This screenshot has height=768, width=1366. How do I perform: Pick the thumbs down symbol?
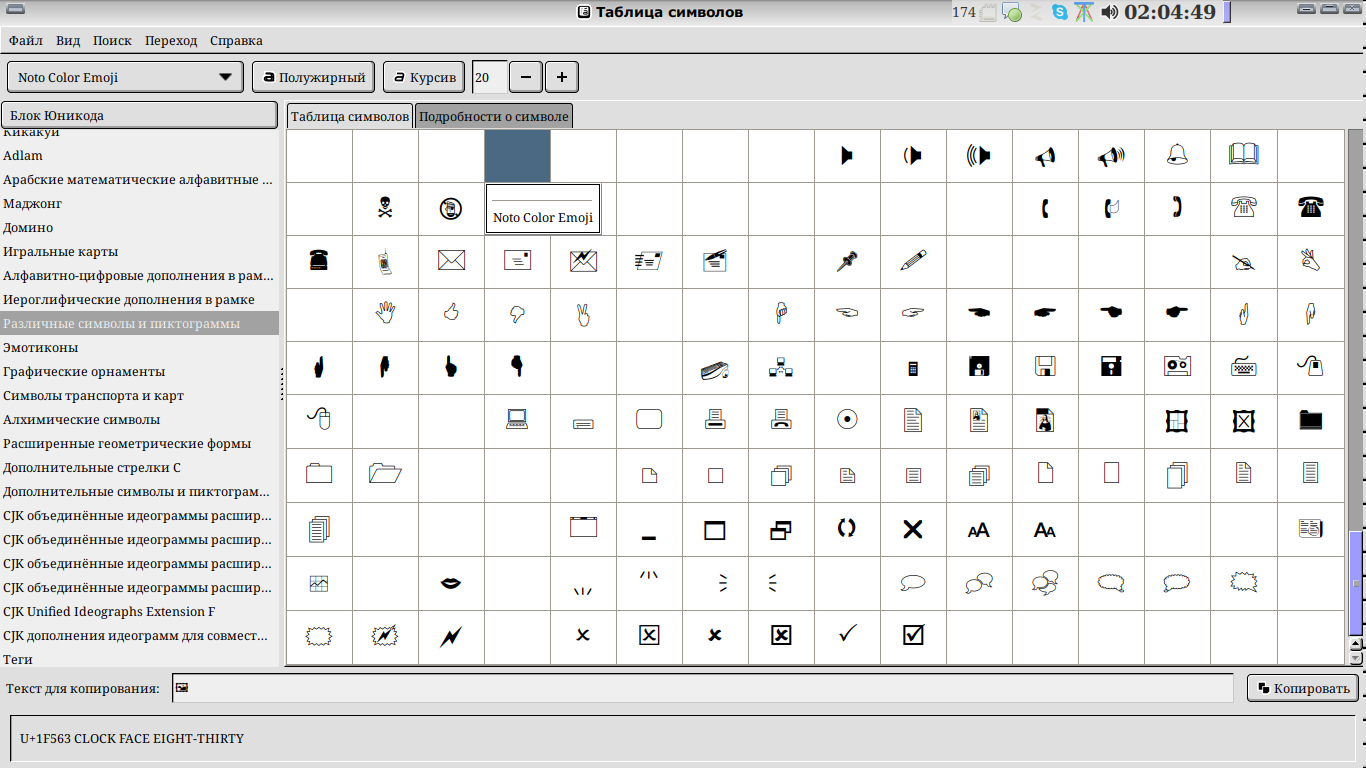[517, 315]
